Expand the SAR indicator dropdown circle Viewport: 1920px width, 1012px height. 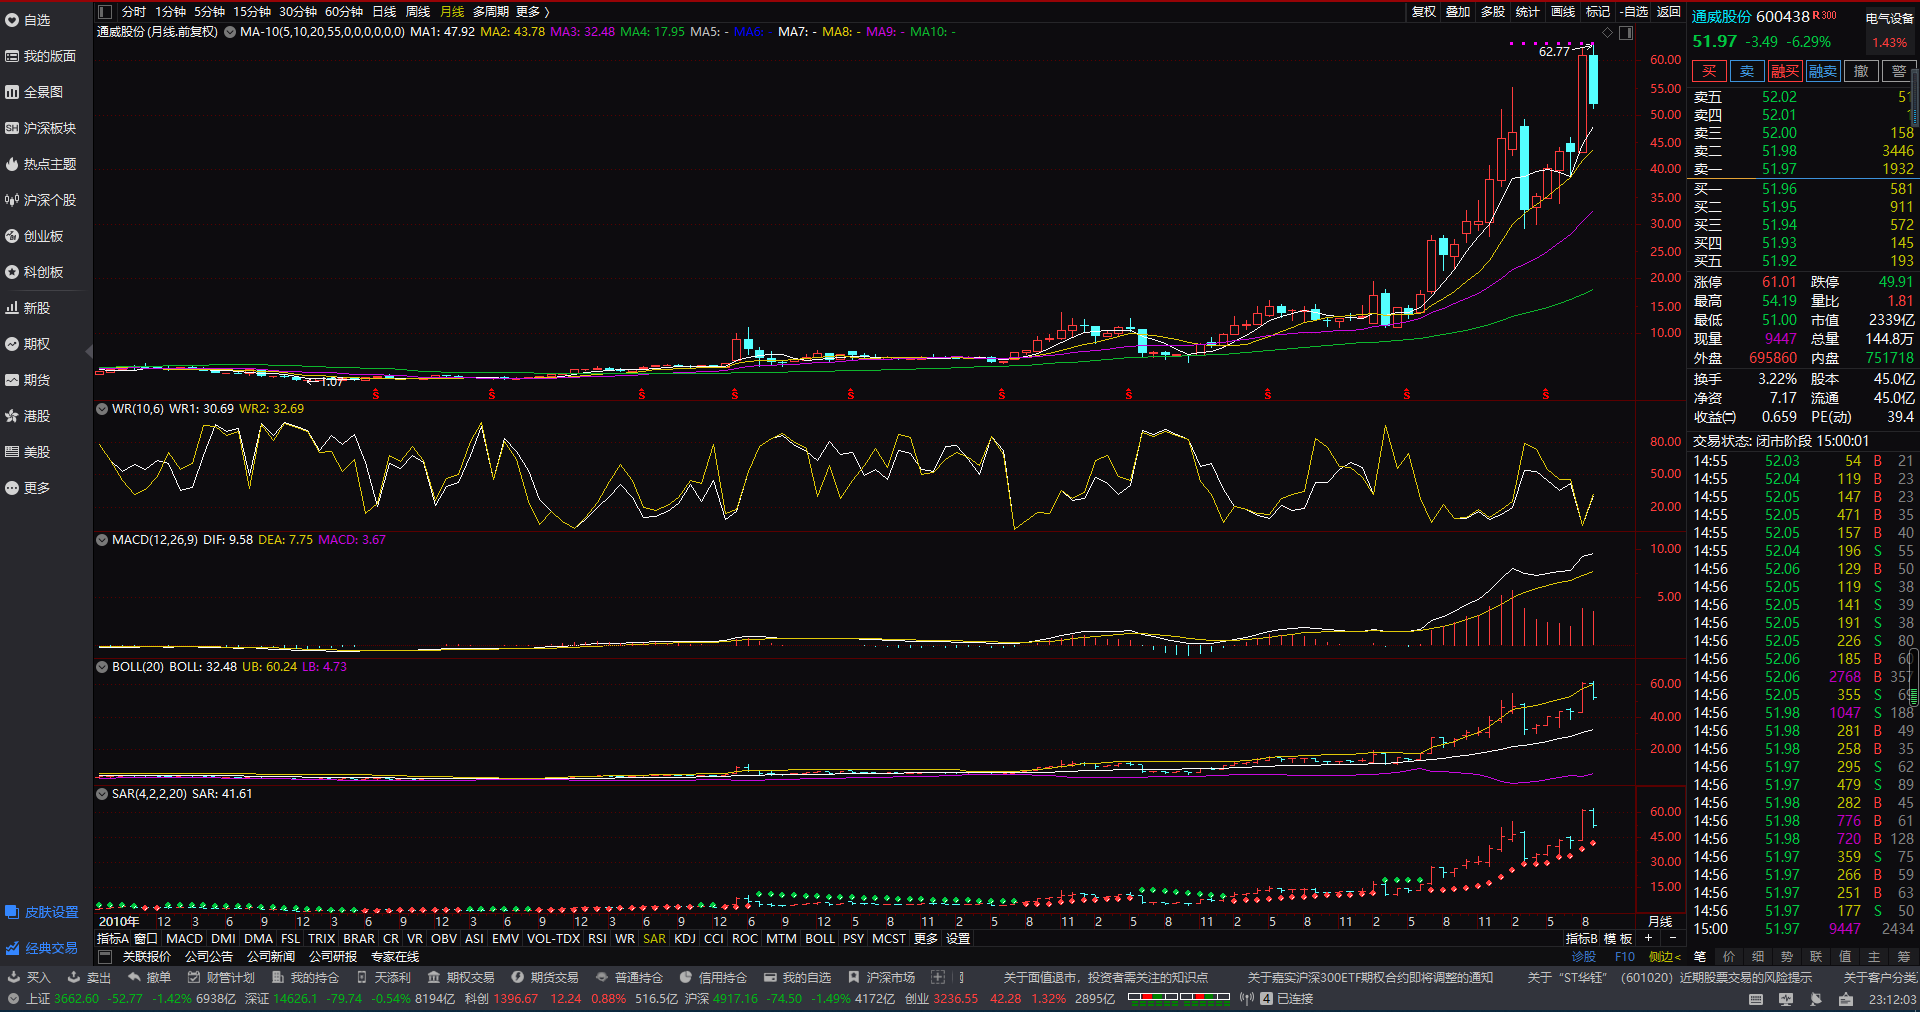click(102, 794)
